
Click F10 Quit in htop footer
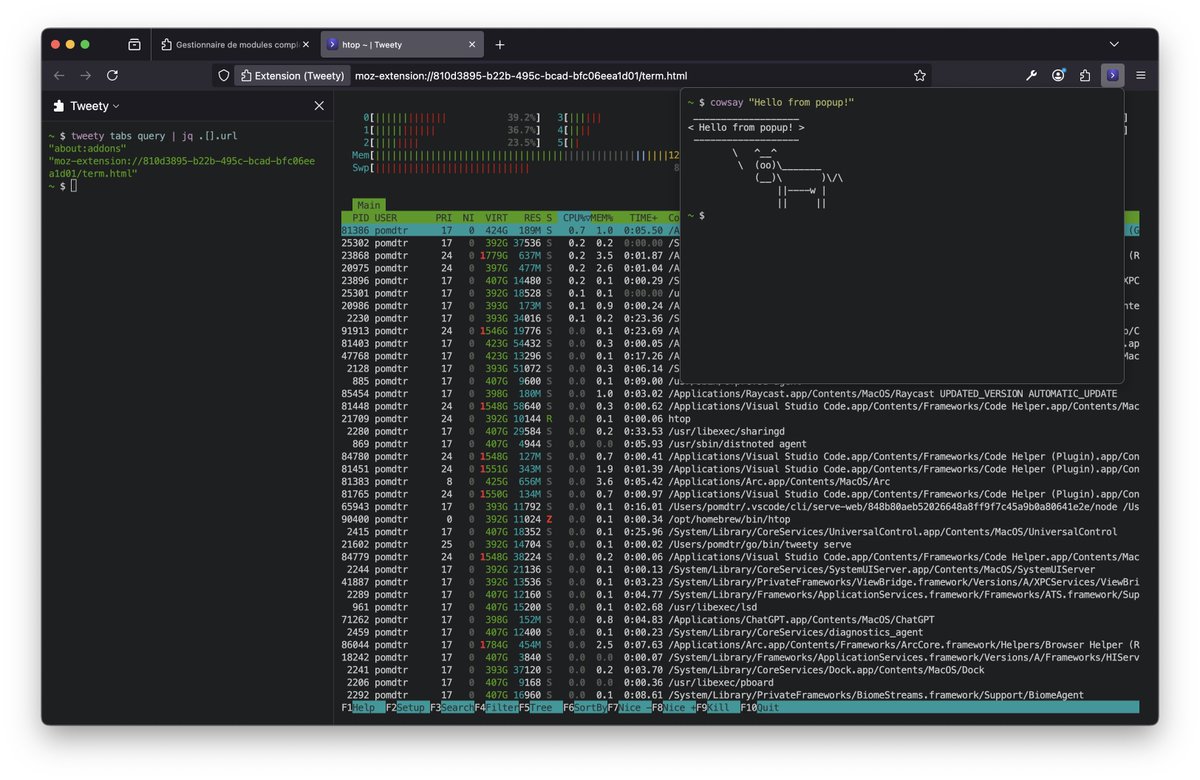[x=760, y=707]
